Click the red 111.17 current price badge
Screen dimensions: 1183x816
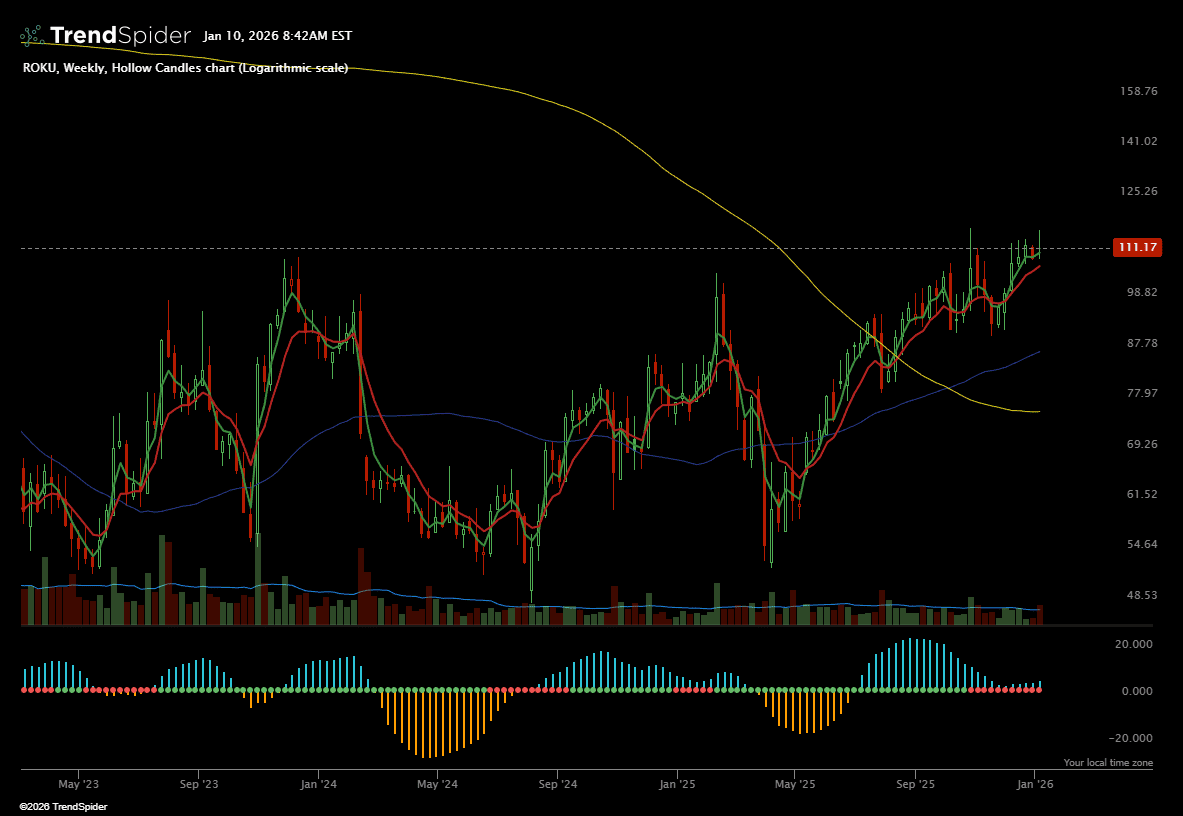tap(1137, 248)
